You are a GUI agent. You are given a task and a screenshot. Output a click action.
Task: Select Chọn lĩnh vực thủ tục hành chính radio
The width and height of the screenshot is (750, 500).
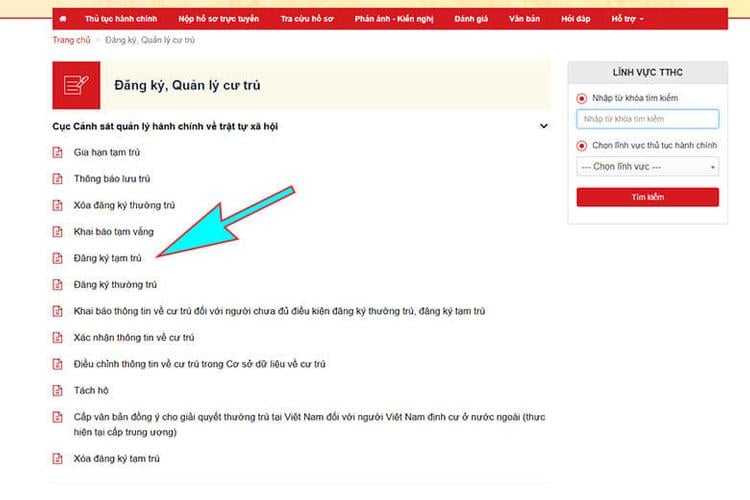582,145
